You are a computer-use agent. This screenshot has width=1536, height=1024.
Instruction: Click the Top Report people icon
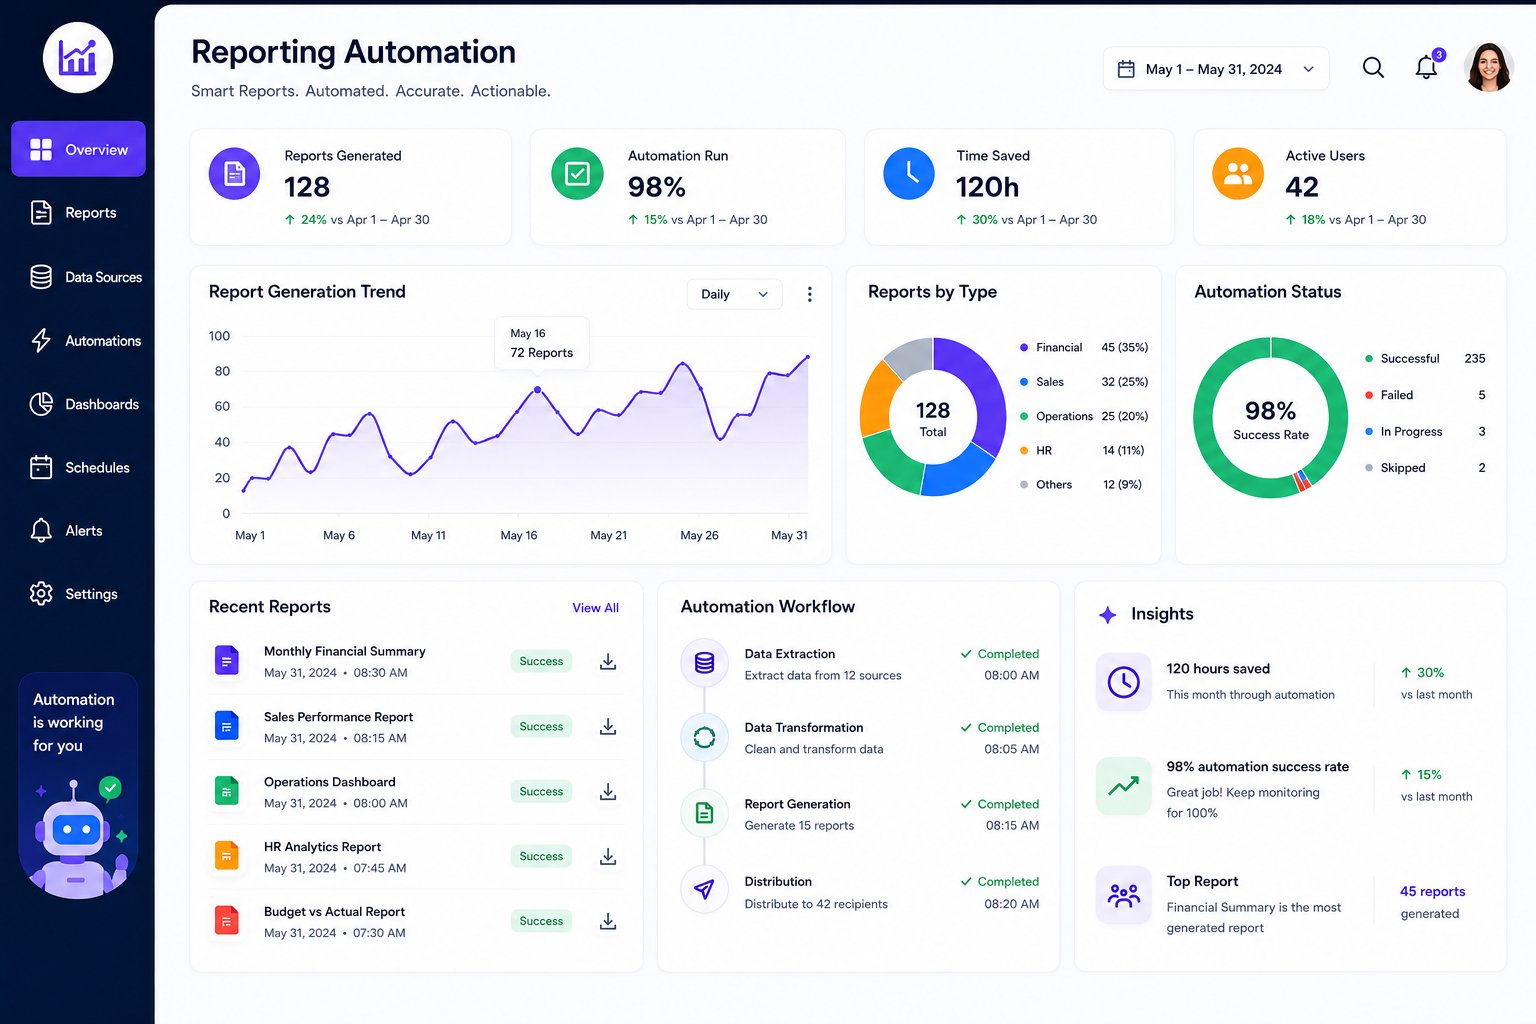coord(1123,895)
